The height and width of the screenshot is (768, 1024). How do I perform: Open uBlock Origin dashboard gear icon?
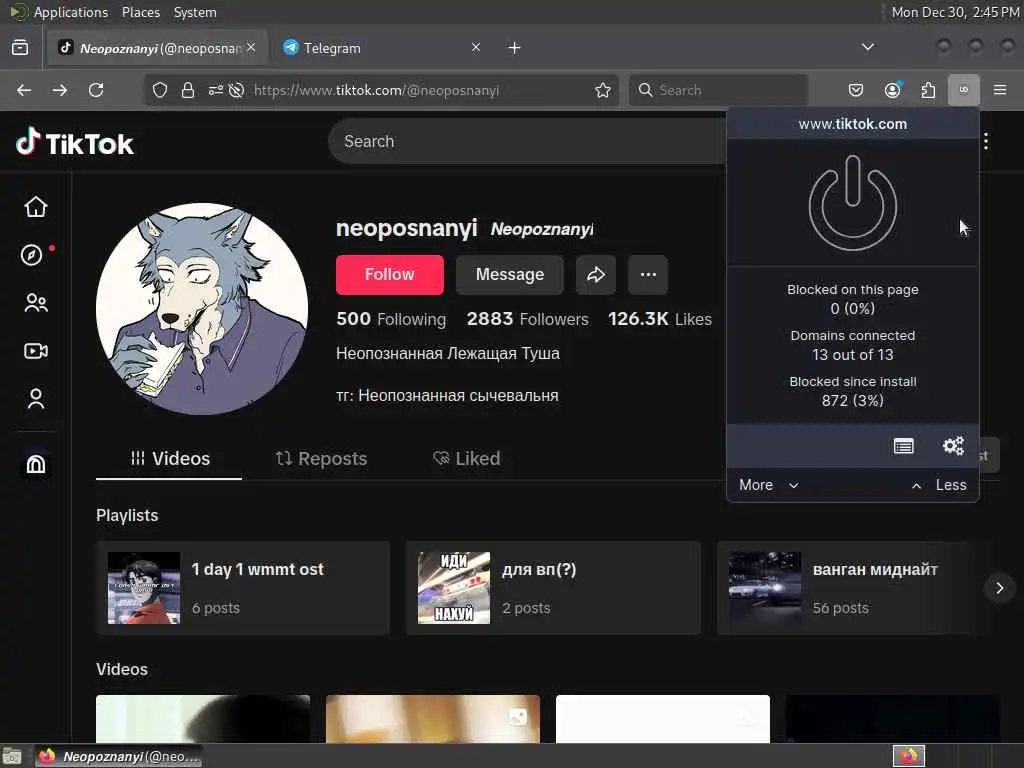click(953, 446)
